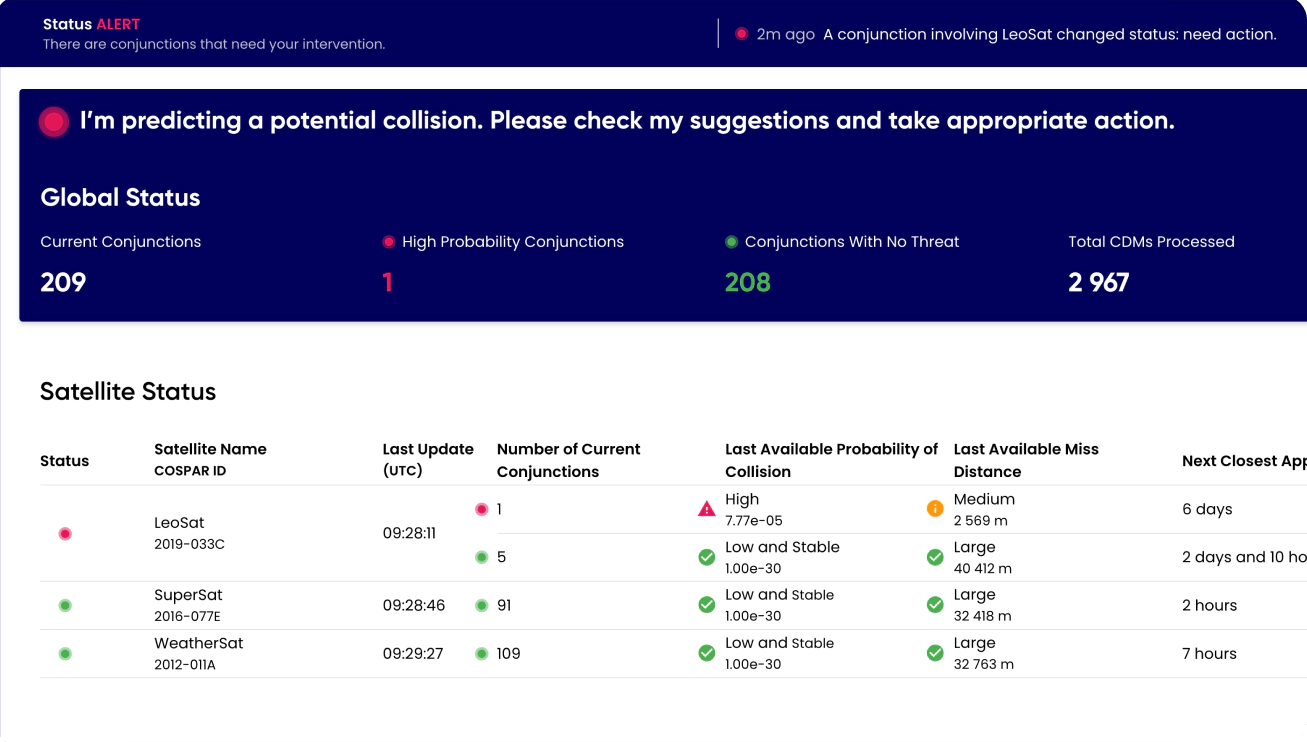The height and width of the screenshot is (742, 1307).
Task: Click the red status dot for LeoSat
Action: click(65, 534)
